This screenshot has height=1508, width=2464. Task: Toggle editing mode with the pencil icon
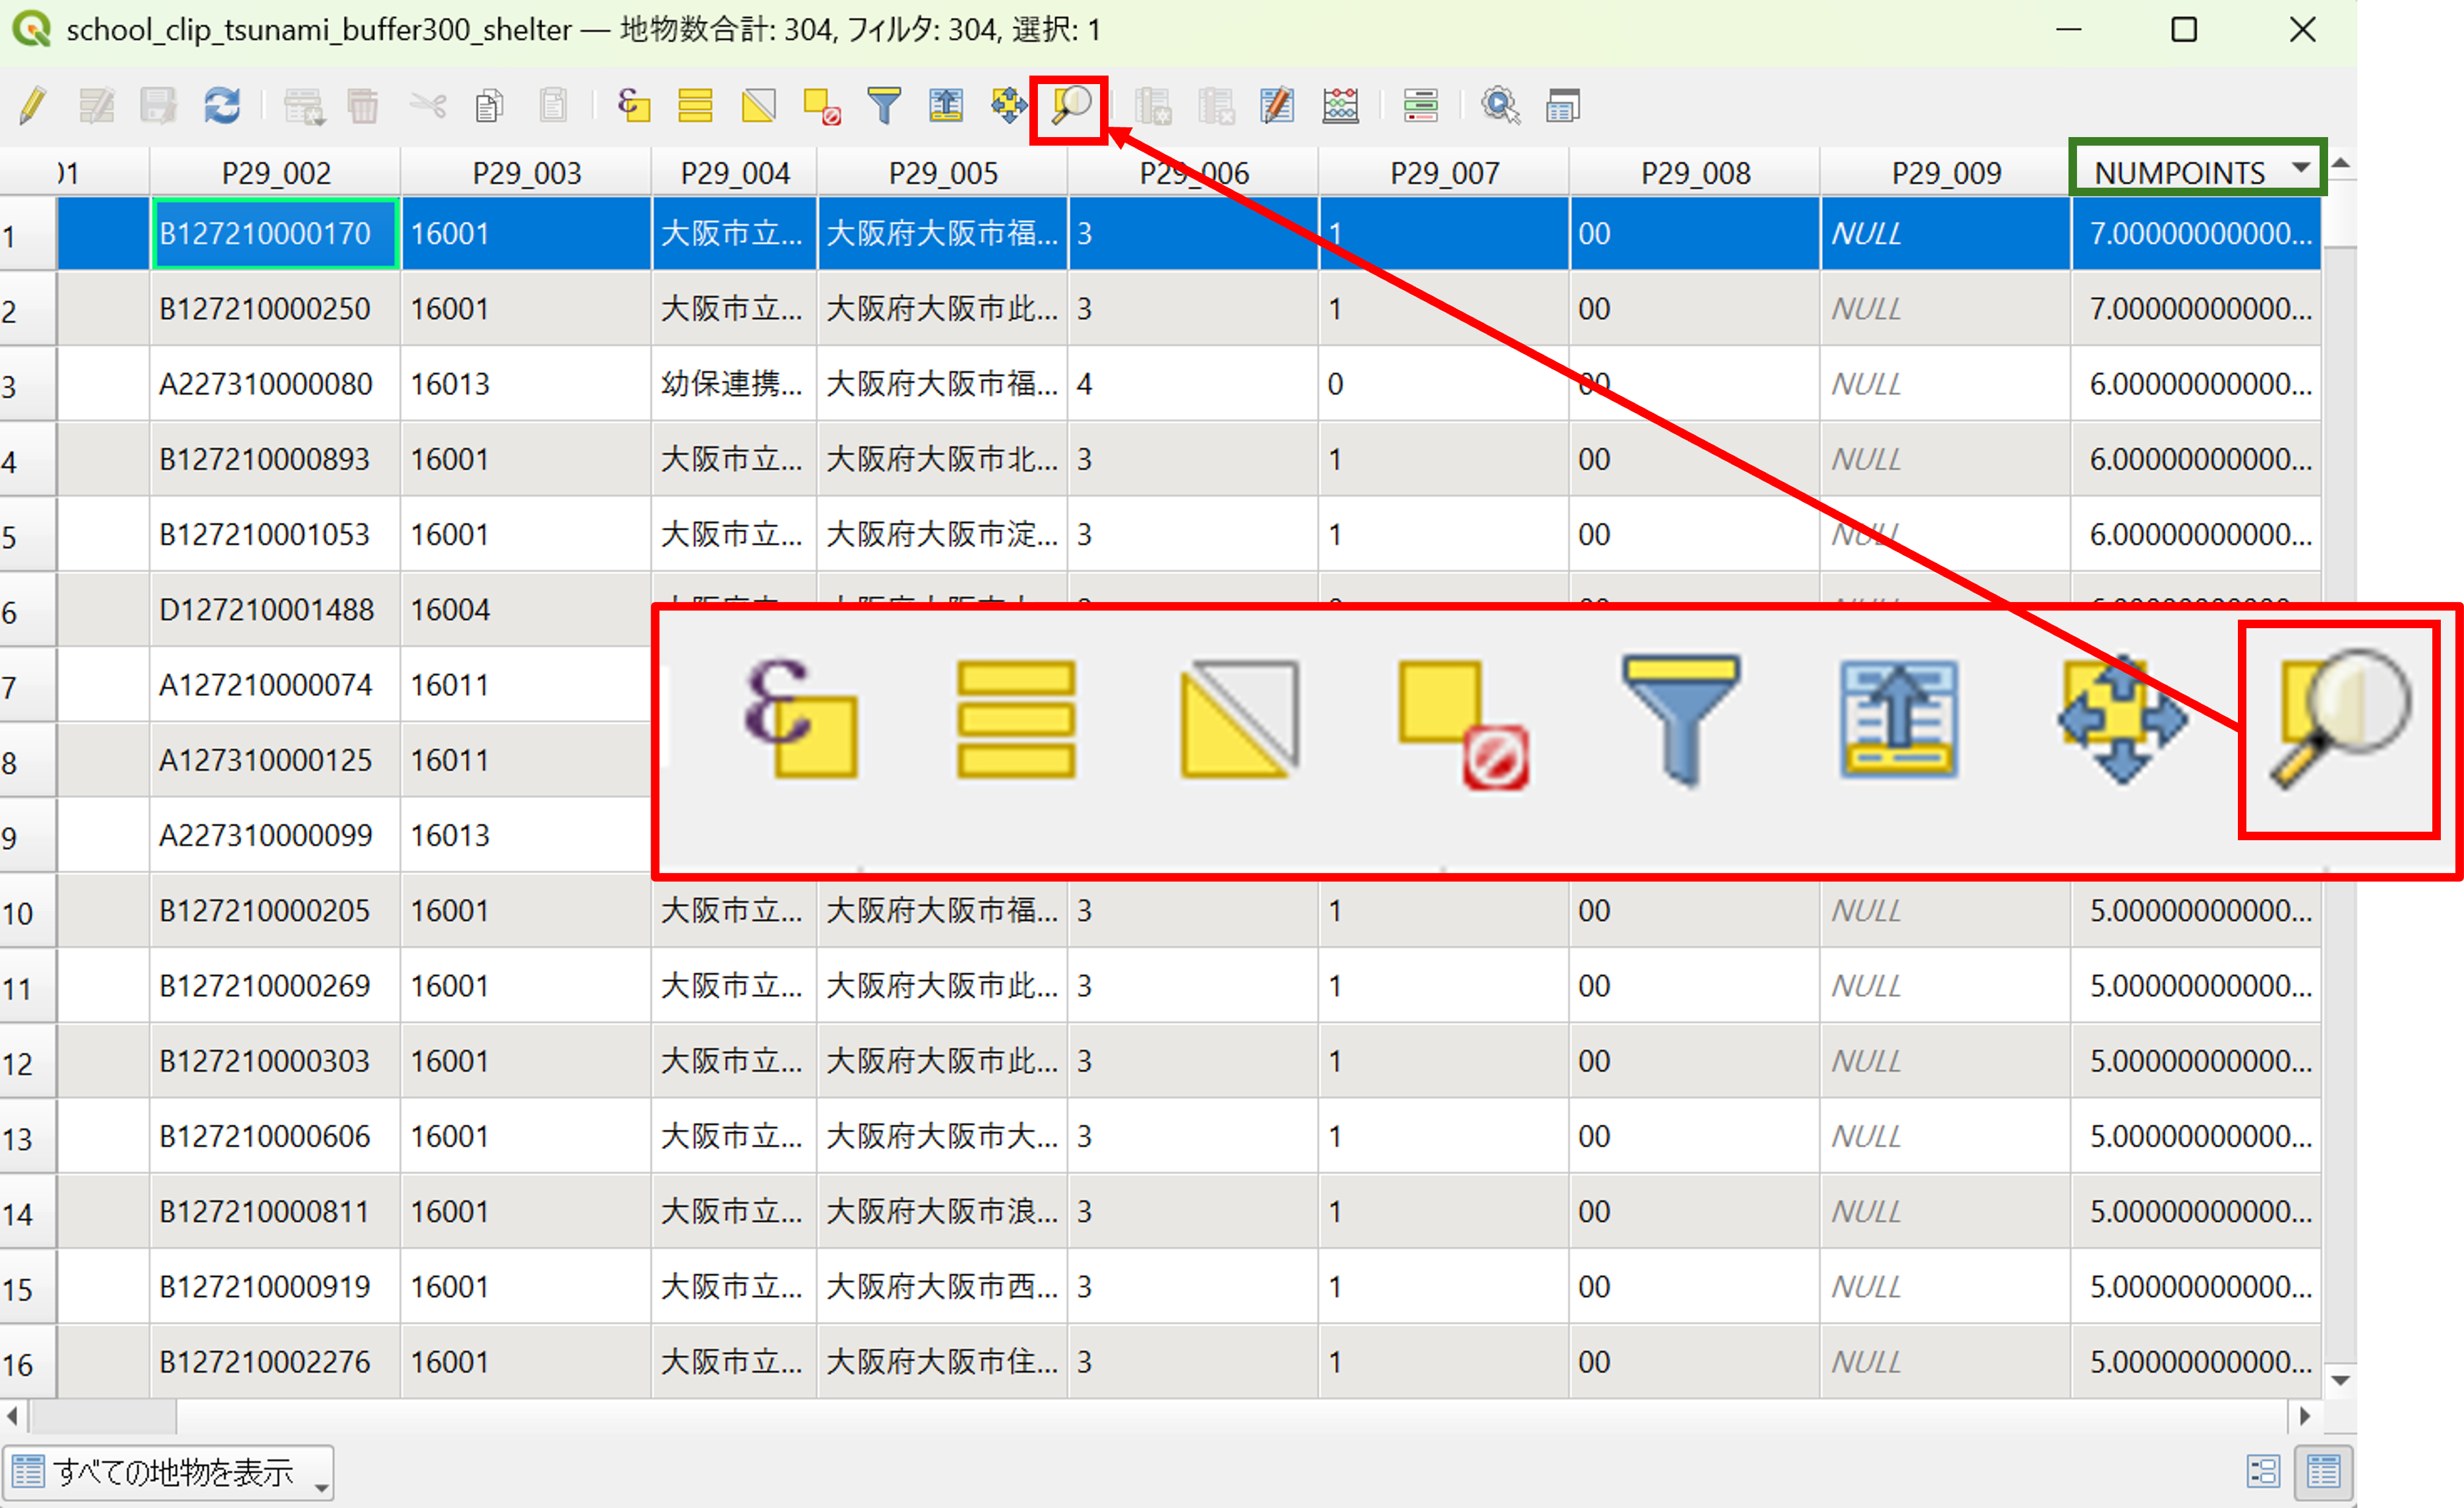pyautogui.click(x=32, y=105)
